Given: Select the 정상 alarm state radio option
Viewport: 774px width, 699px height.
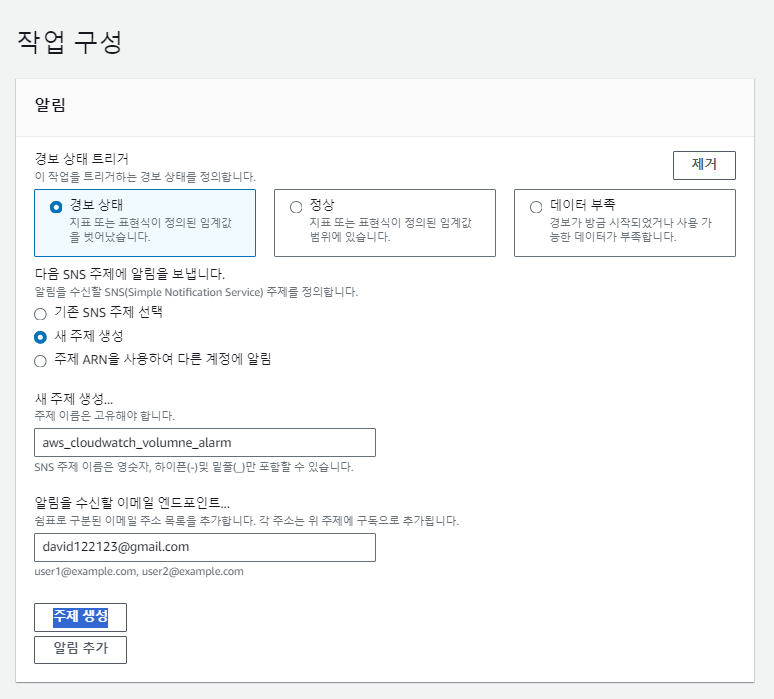Looking at the screenshot, I should pyautogui.click(x=296, y=207).
